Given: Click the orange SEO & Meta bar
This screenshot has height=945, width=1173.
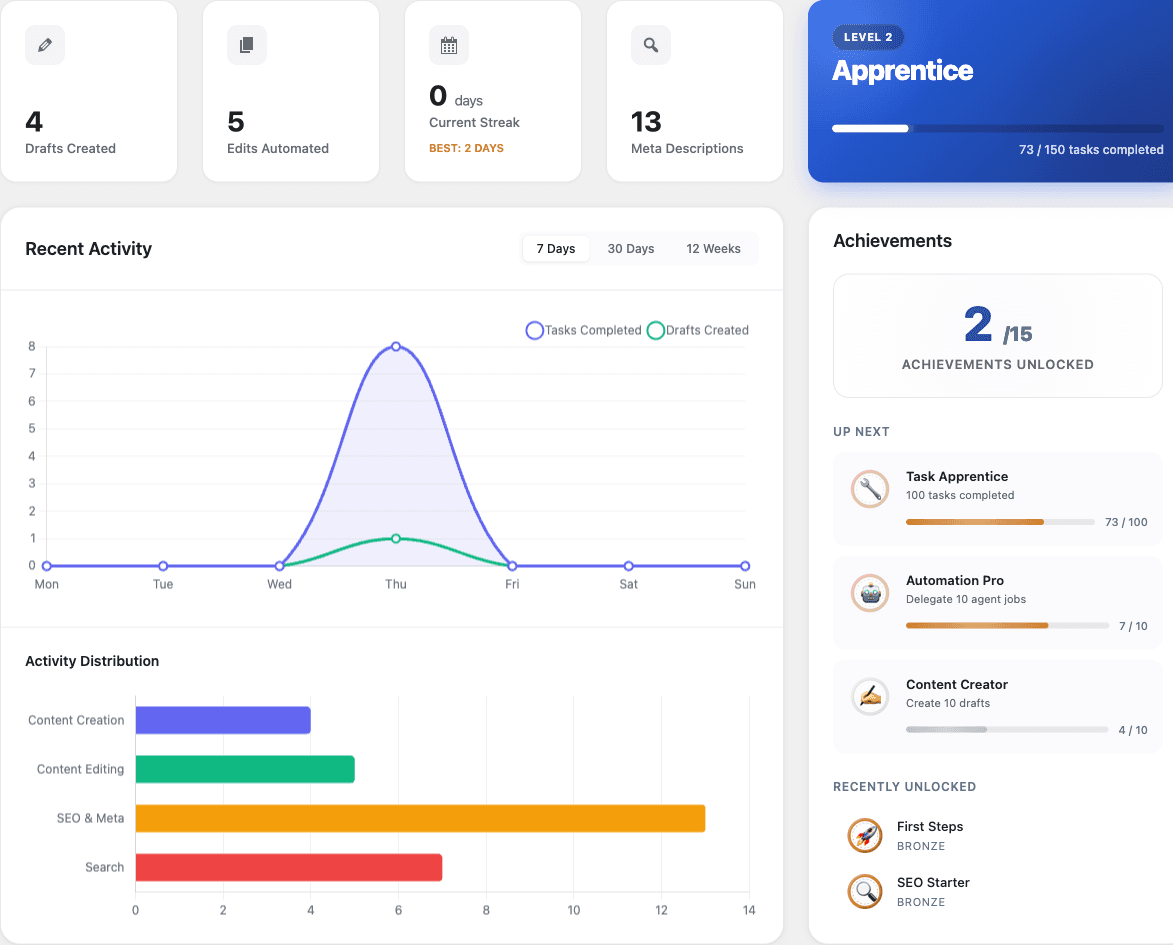Looking at the screenshot, I should coord(420,819).
